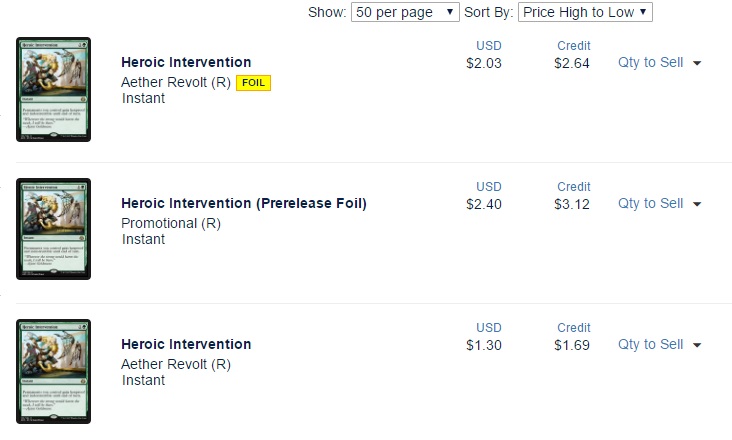Image resolution: width=732 pixels, height=440 pixels.
Task: Open the Sort By dropdown
Action: pyautogui.click(x=585, y=12)
